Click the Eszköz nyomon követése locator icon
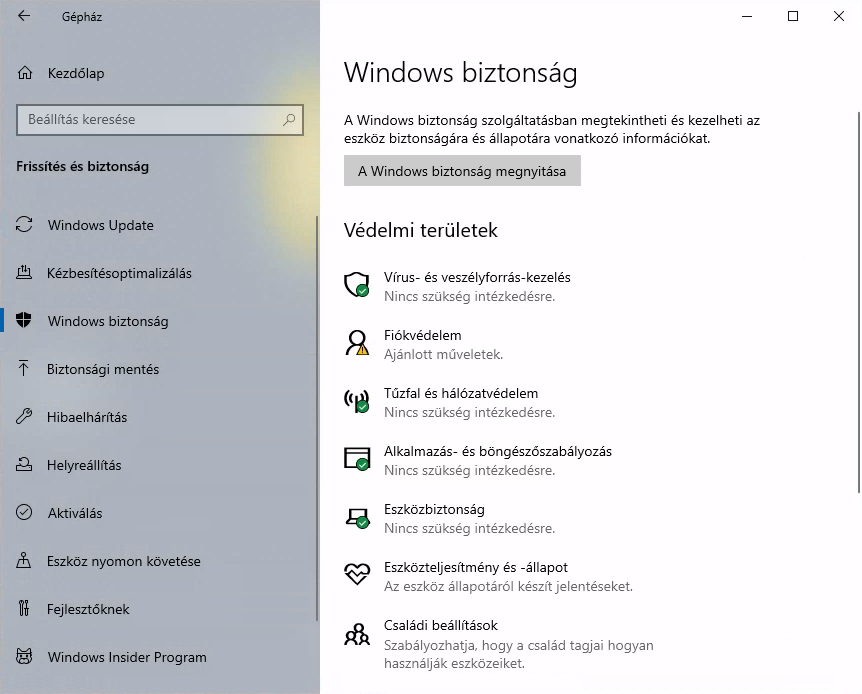The width and height of the screenshot is (862, 694). click(x=24, y=560)
